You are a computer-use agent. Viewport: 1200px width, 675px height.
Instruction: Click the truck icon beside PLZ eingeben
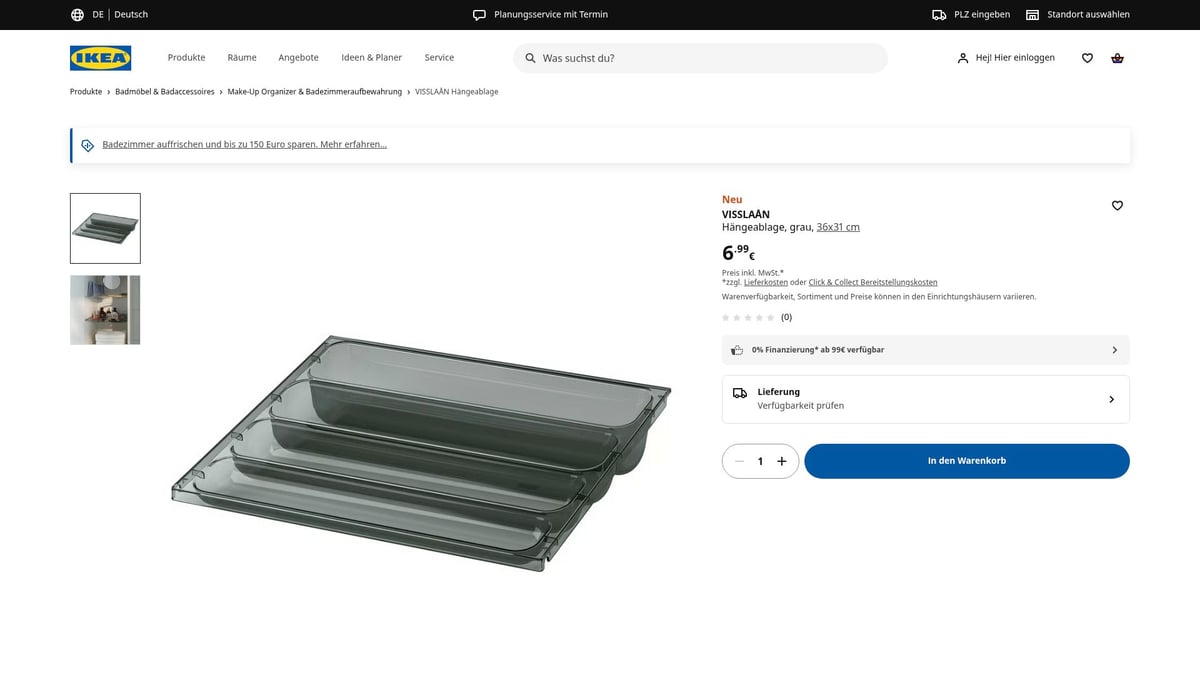[938, 14]
